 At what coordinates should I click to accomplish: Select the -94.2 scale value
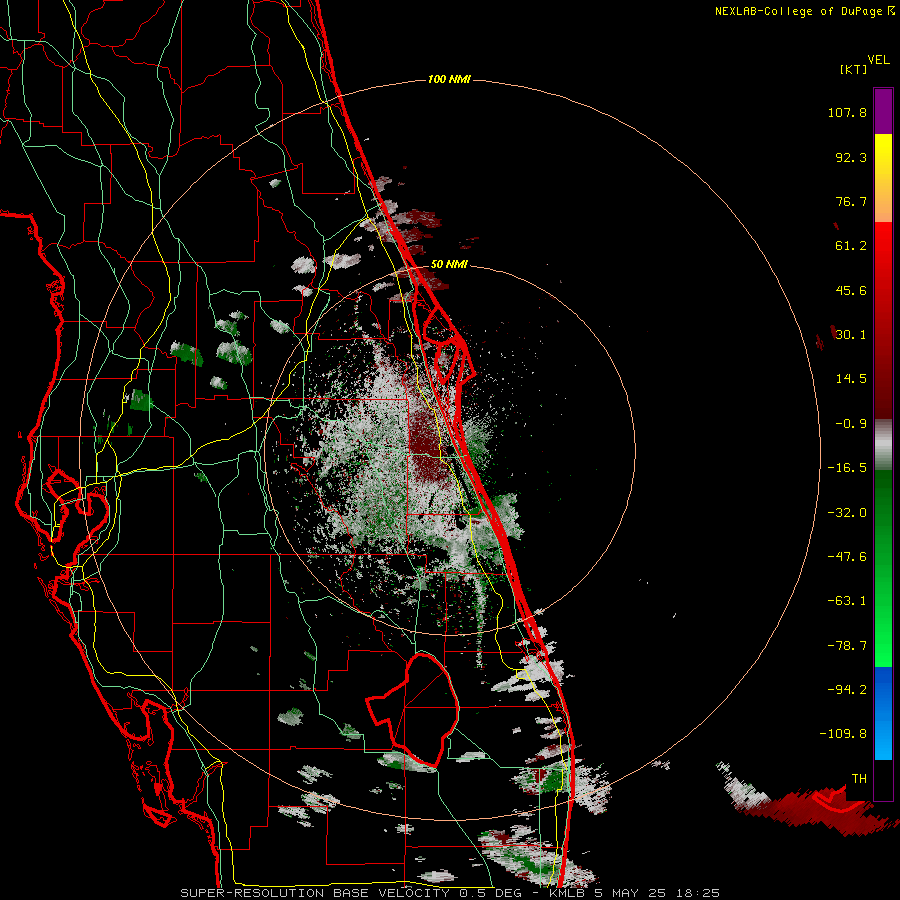(x=847, y=690)
